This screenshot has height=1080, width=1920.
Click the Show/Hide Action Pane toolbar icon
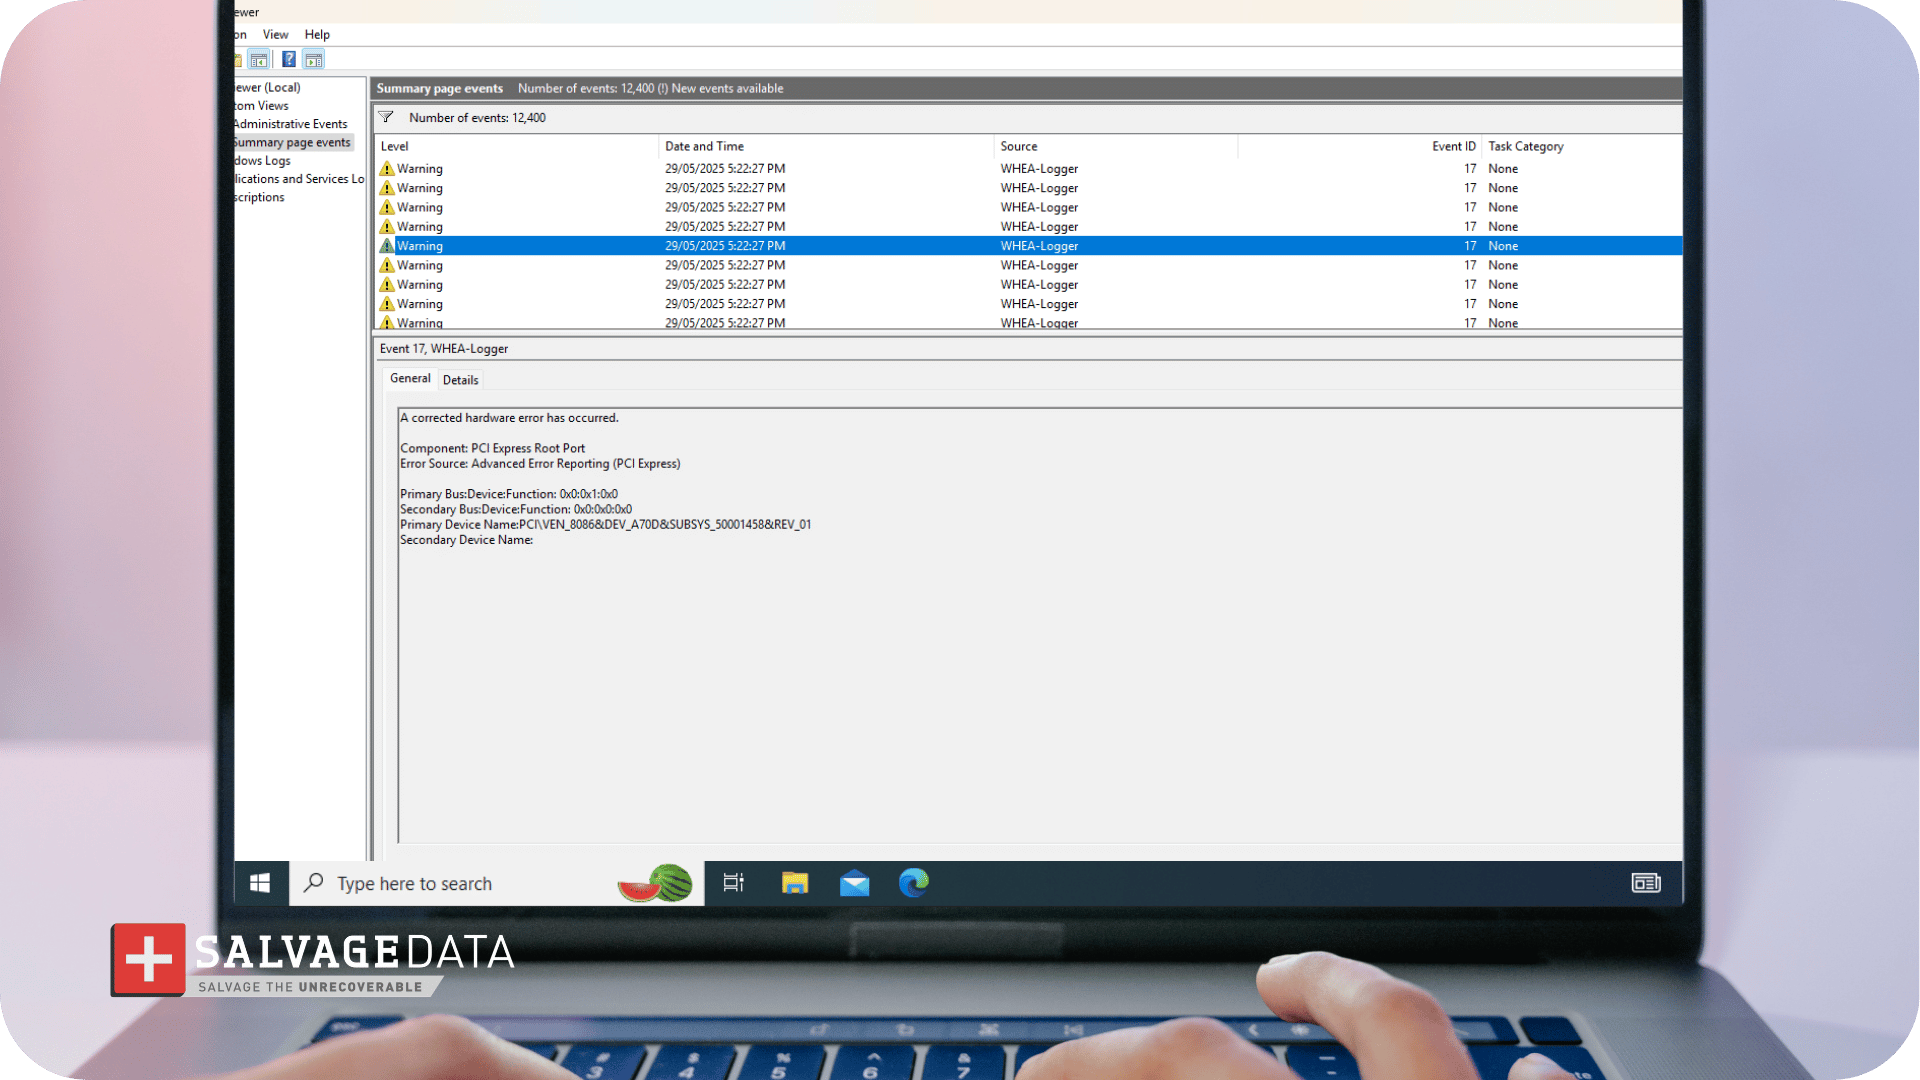coord(314,60)
